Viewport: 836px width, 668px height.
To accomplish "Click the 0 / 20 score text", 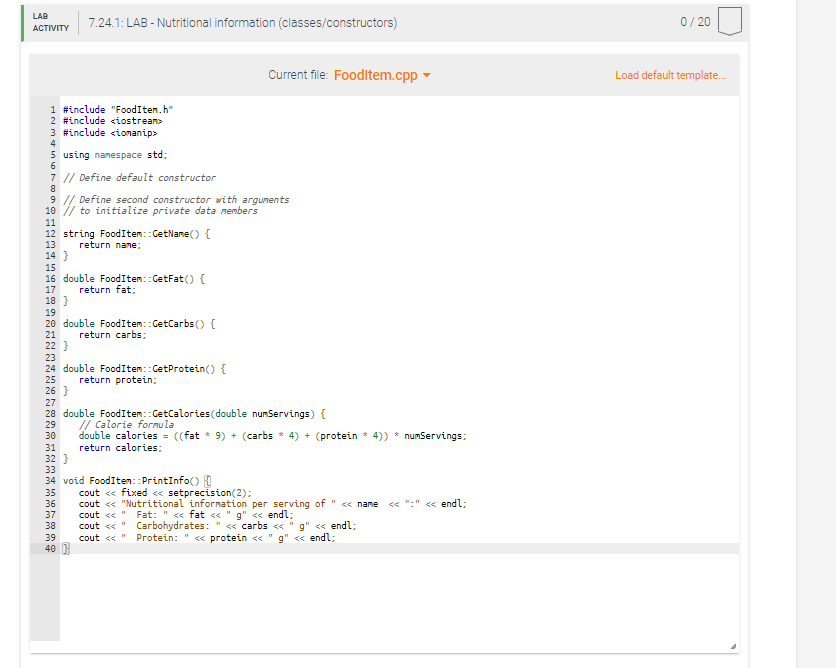I will 695,22.
